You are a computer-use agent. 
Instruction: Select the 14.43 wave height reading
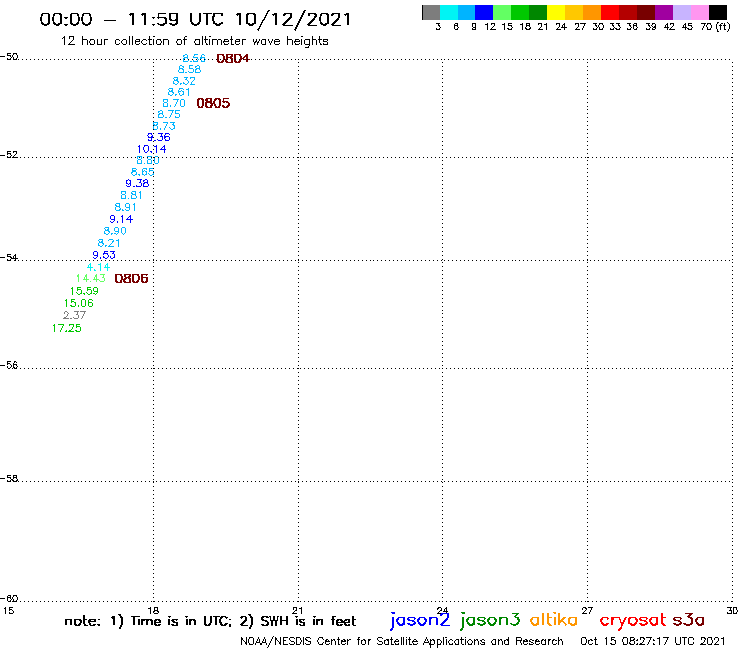[x=91, y=279]
